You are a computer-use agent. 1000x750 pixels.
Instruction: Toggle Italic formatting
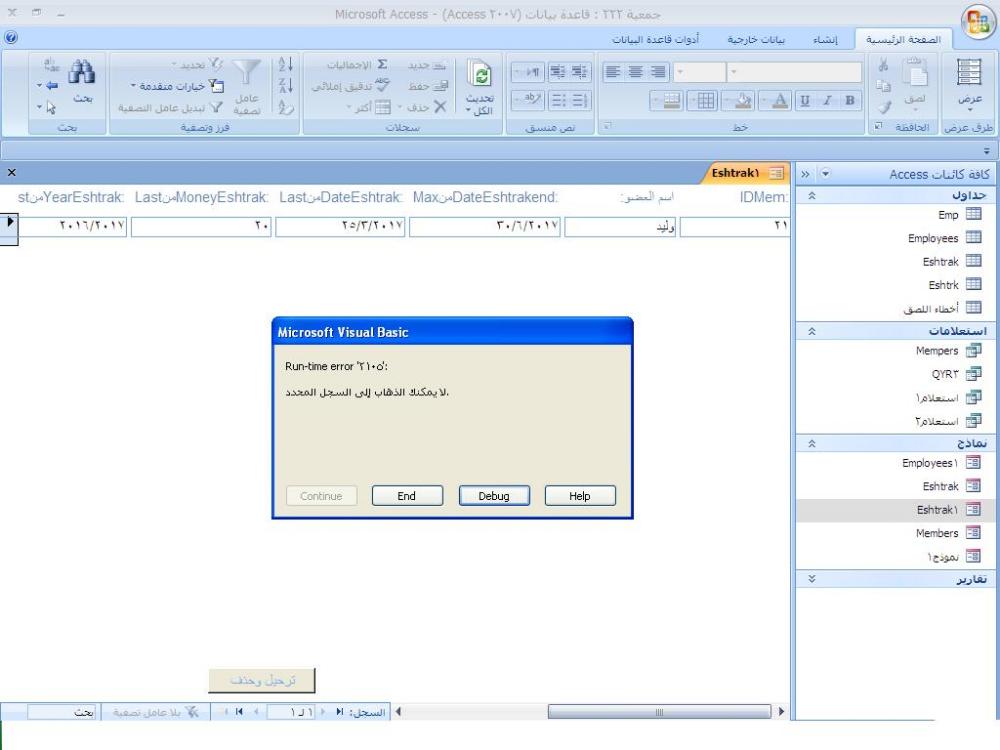827,100
